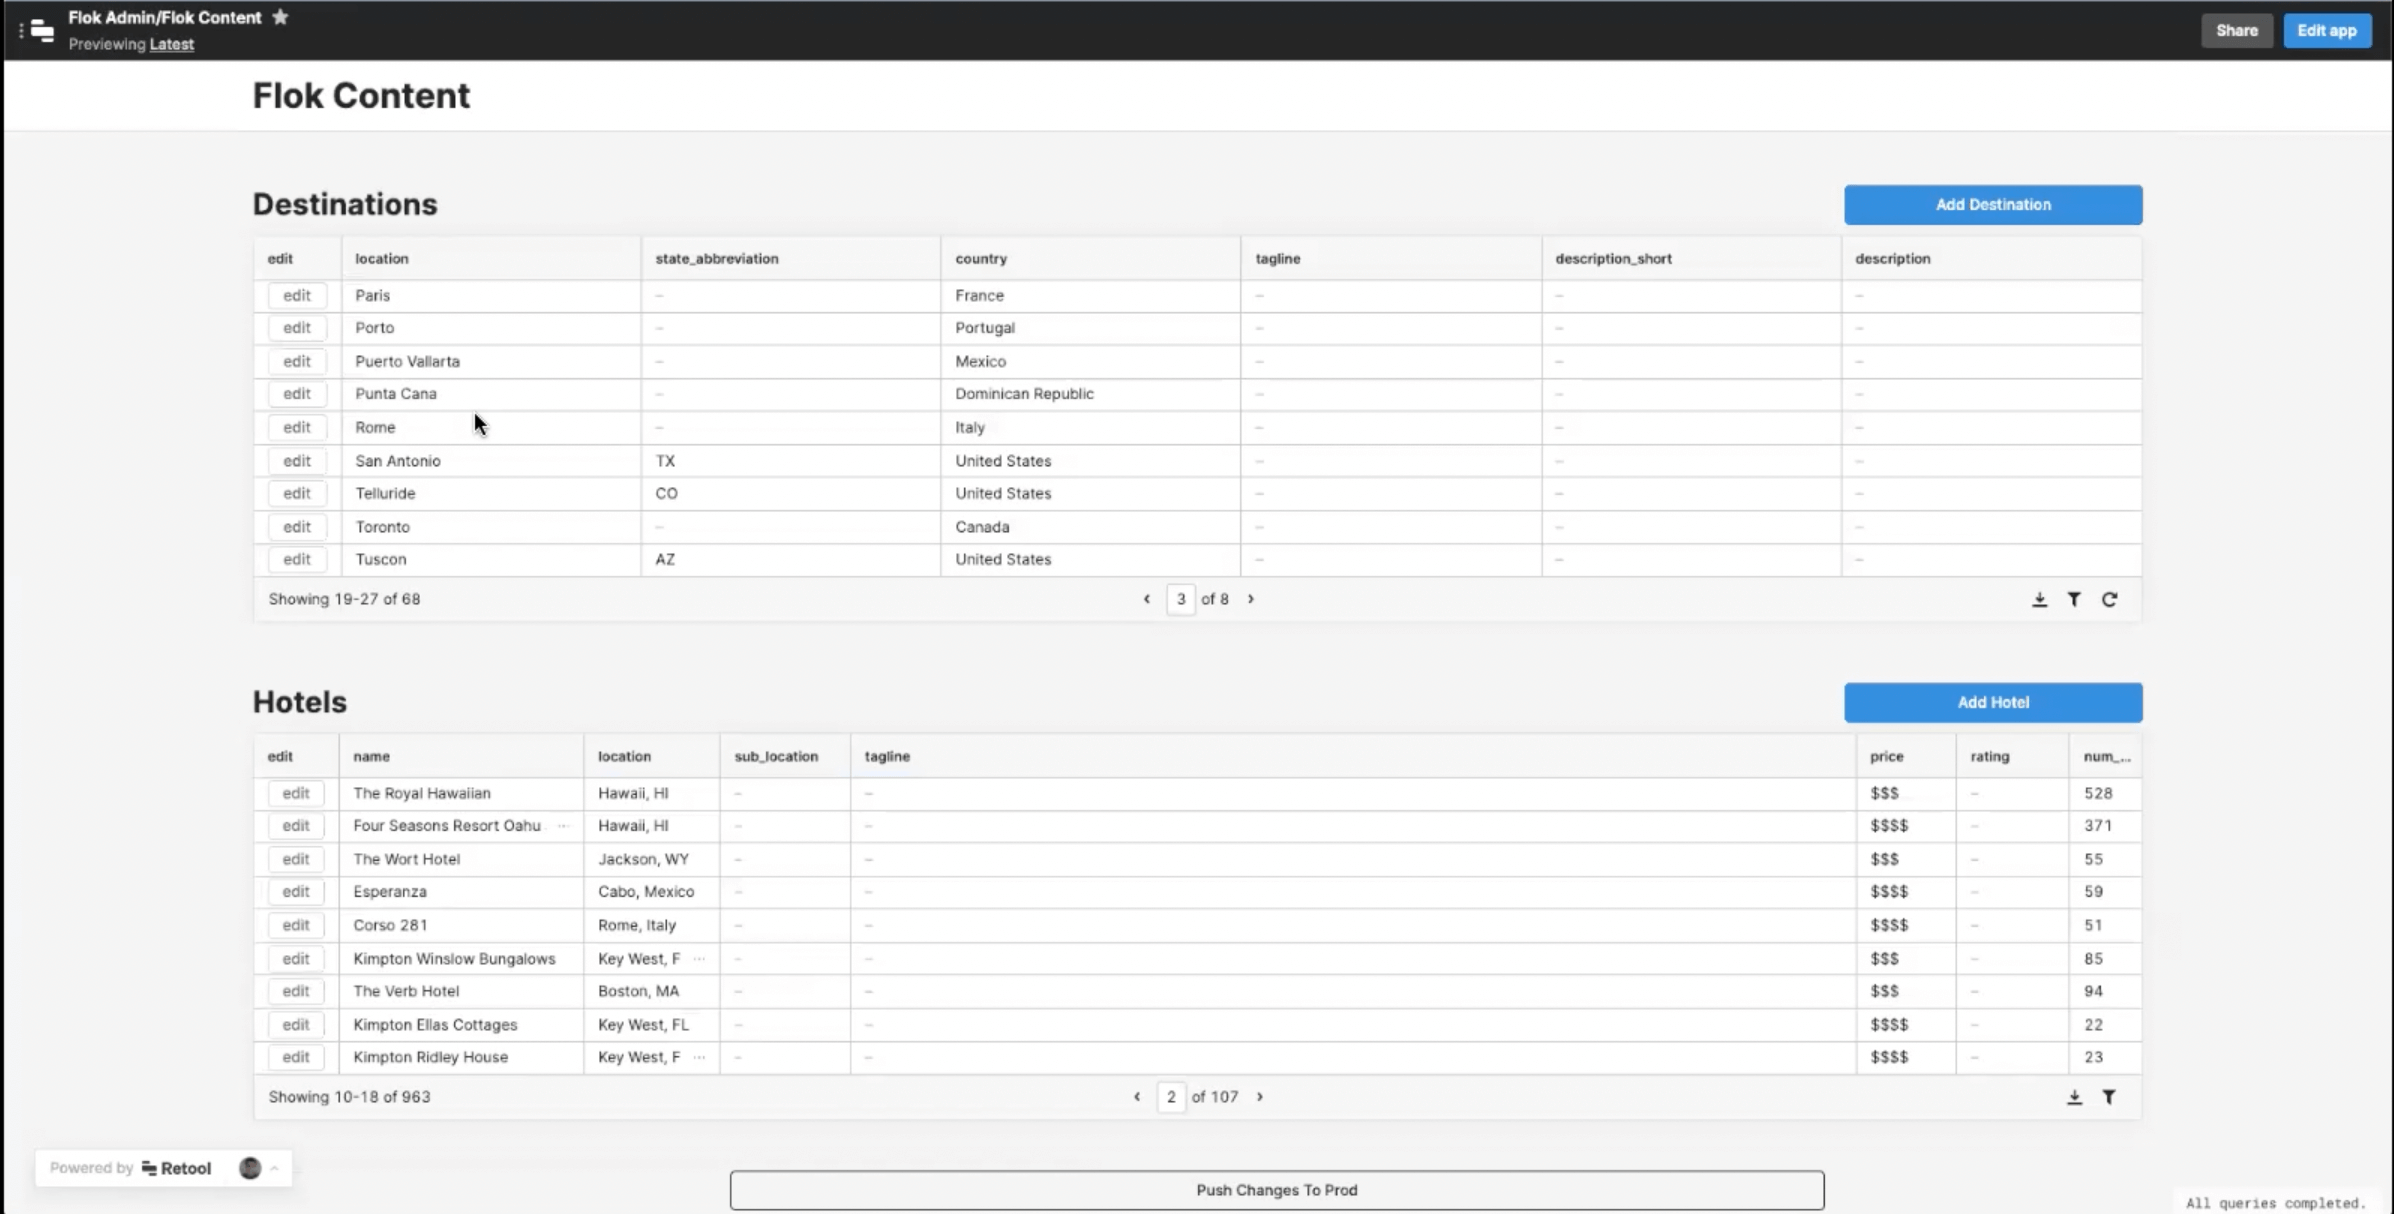Image resolution: width=2394 pixels, height=1214 pixels.
Task: Click Add Destination button
Action: point(1993,205)
